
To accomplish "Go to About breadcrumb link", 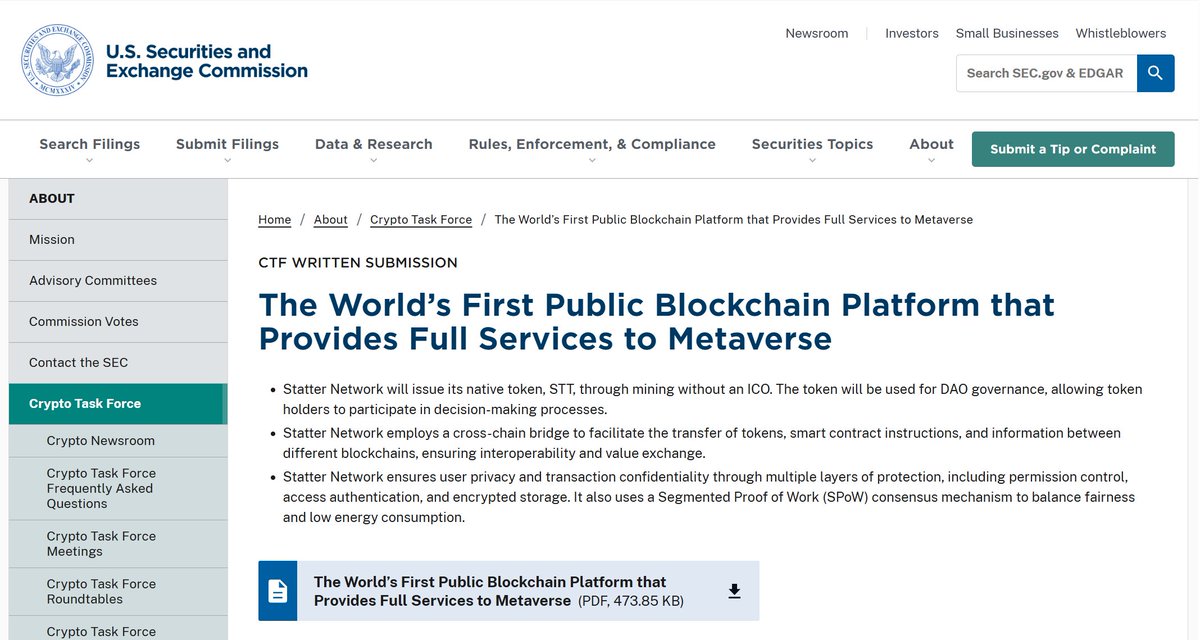I will click(x=331, y=219).
